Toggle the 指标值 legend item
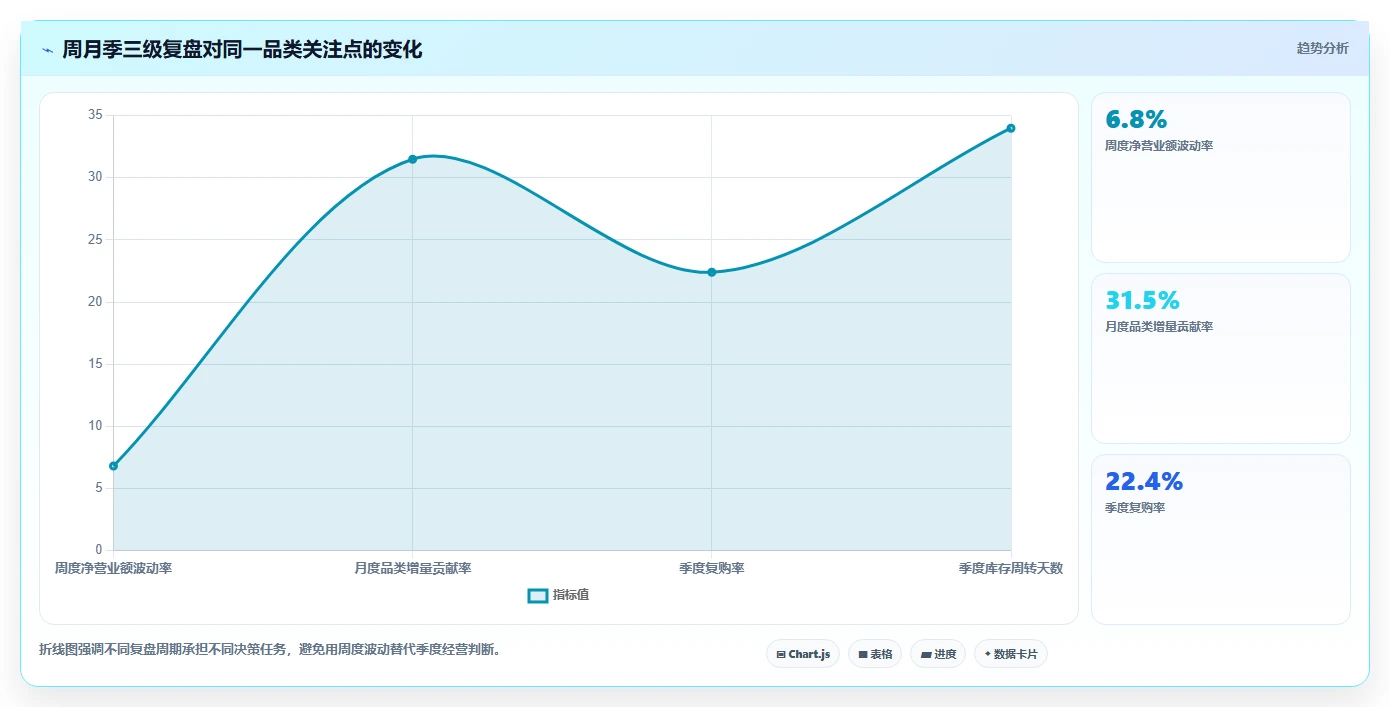The width and height of the screenshot is (1390, 707). pos(558,595)
